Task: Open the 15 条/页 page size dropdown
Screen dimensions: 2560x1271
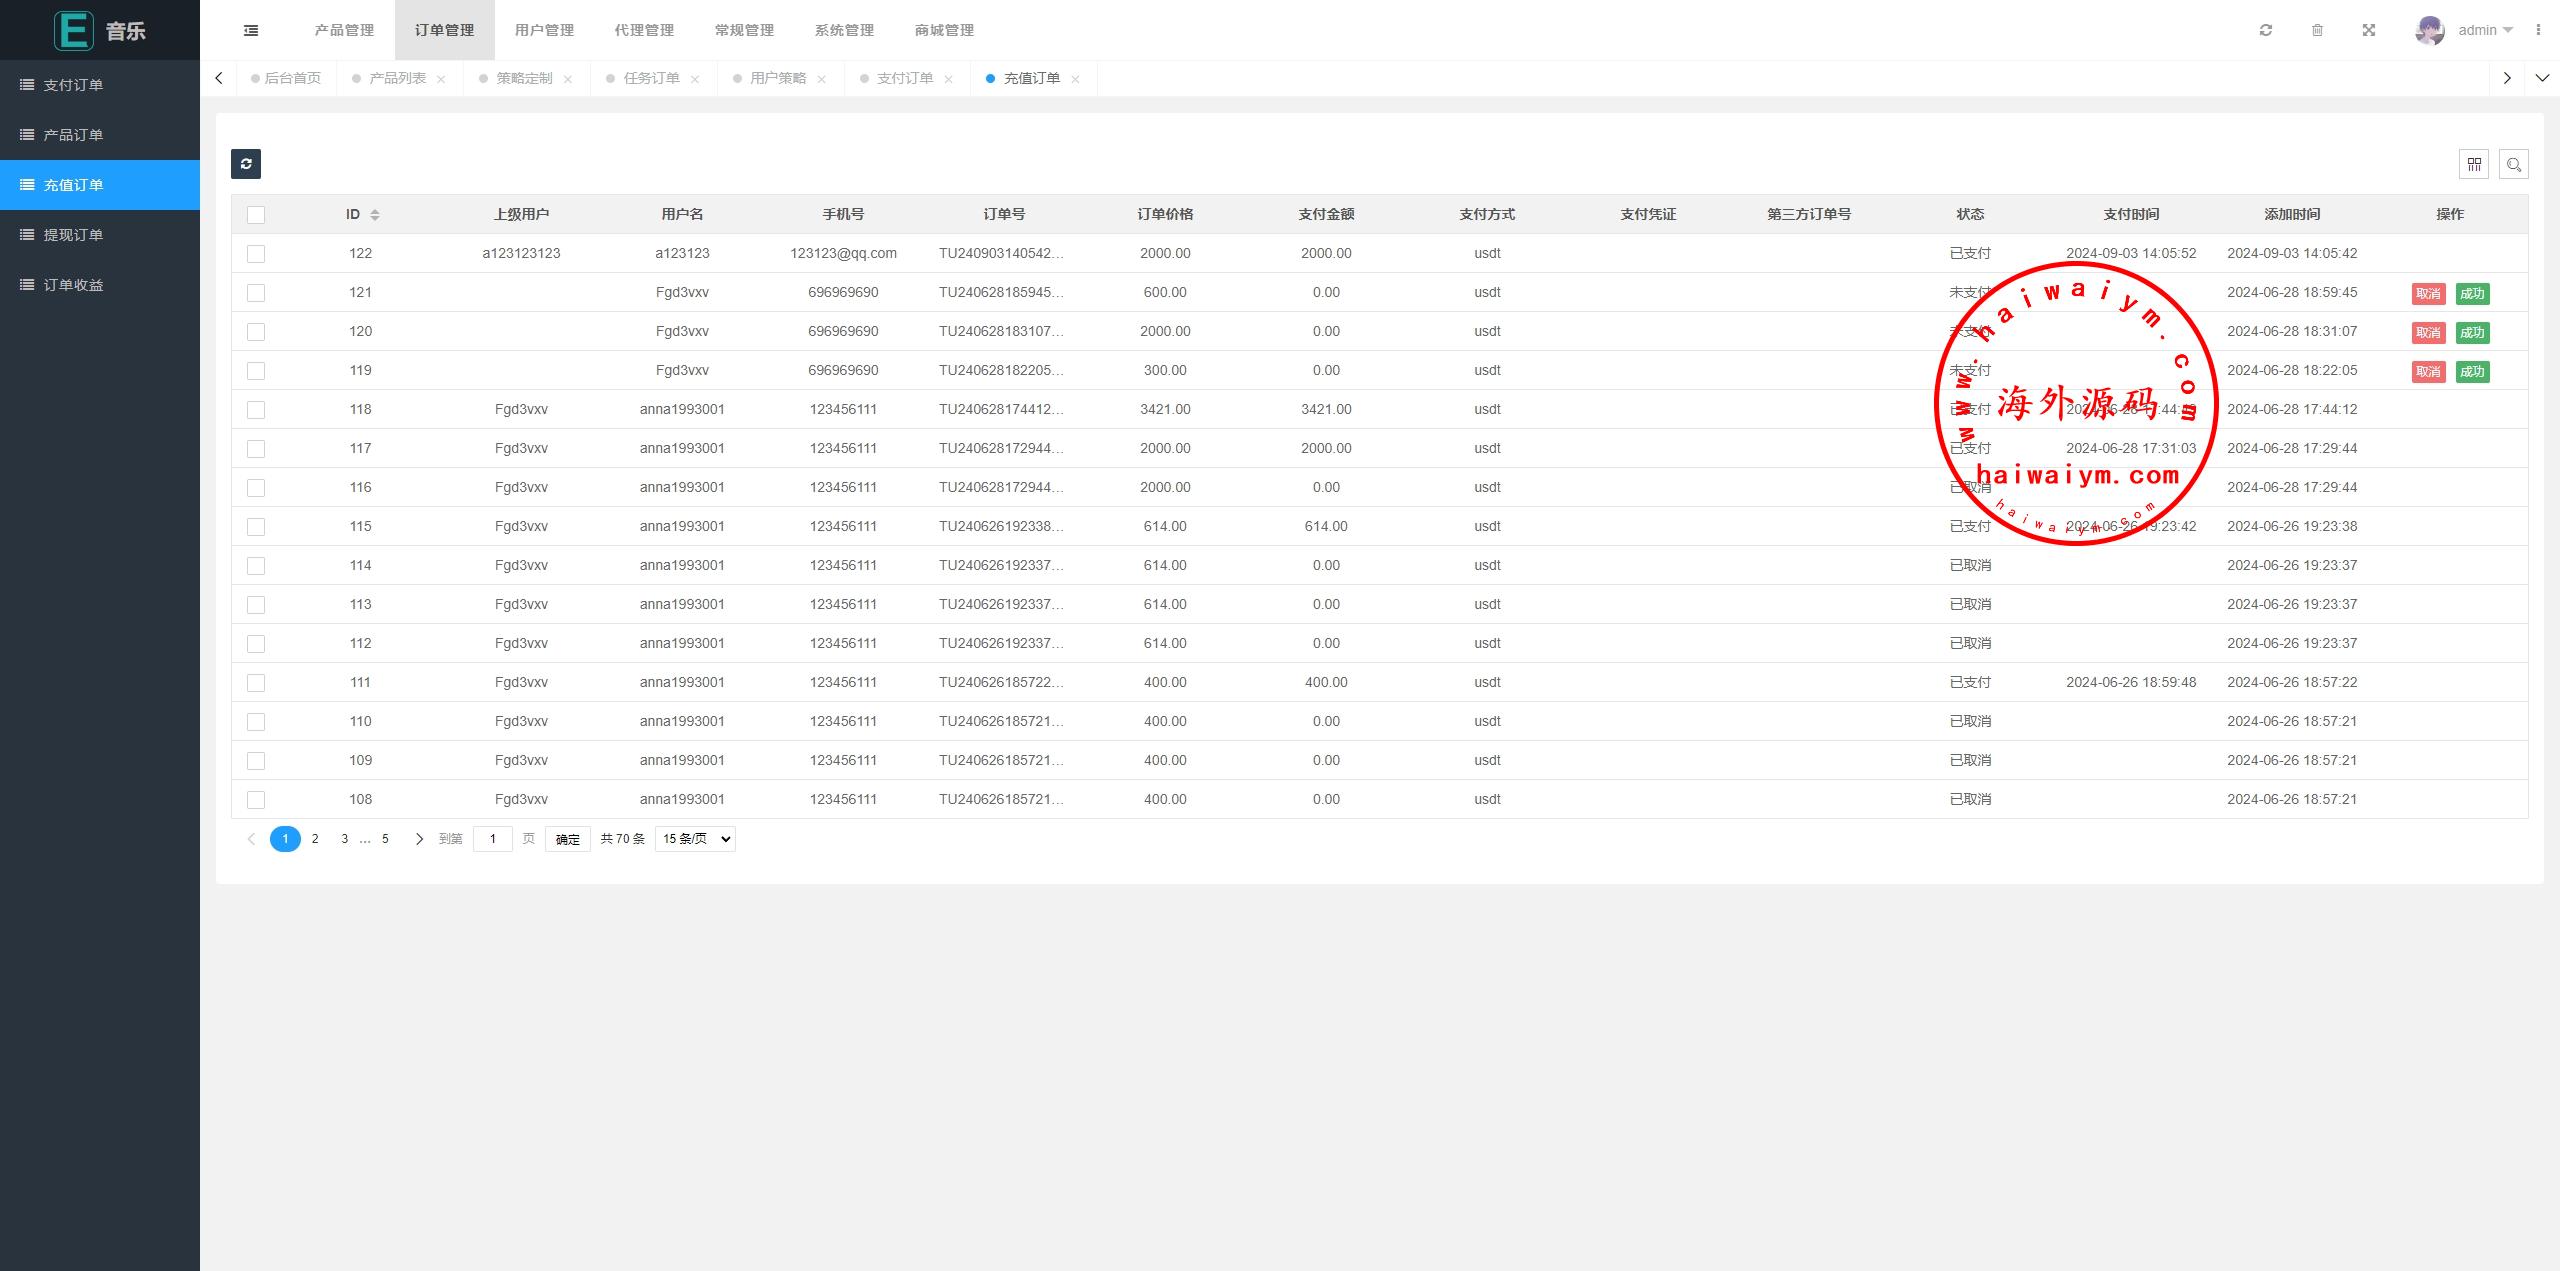Action: tap(695, 839)
